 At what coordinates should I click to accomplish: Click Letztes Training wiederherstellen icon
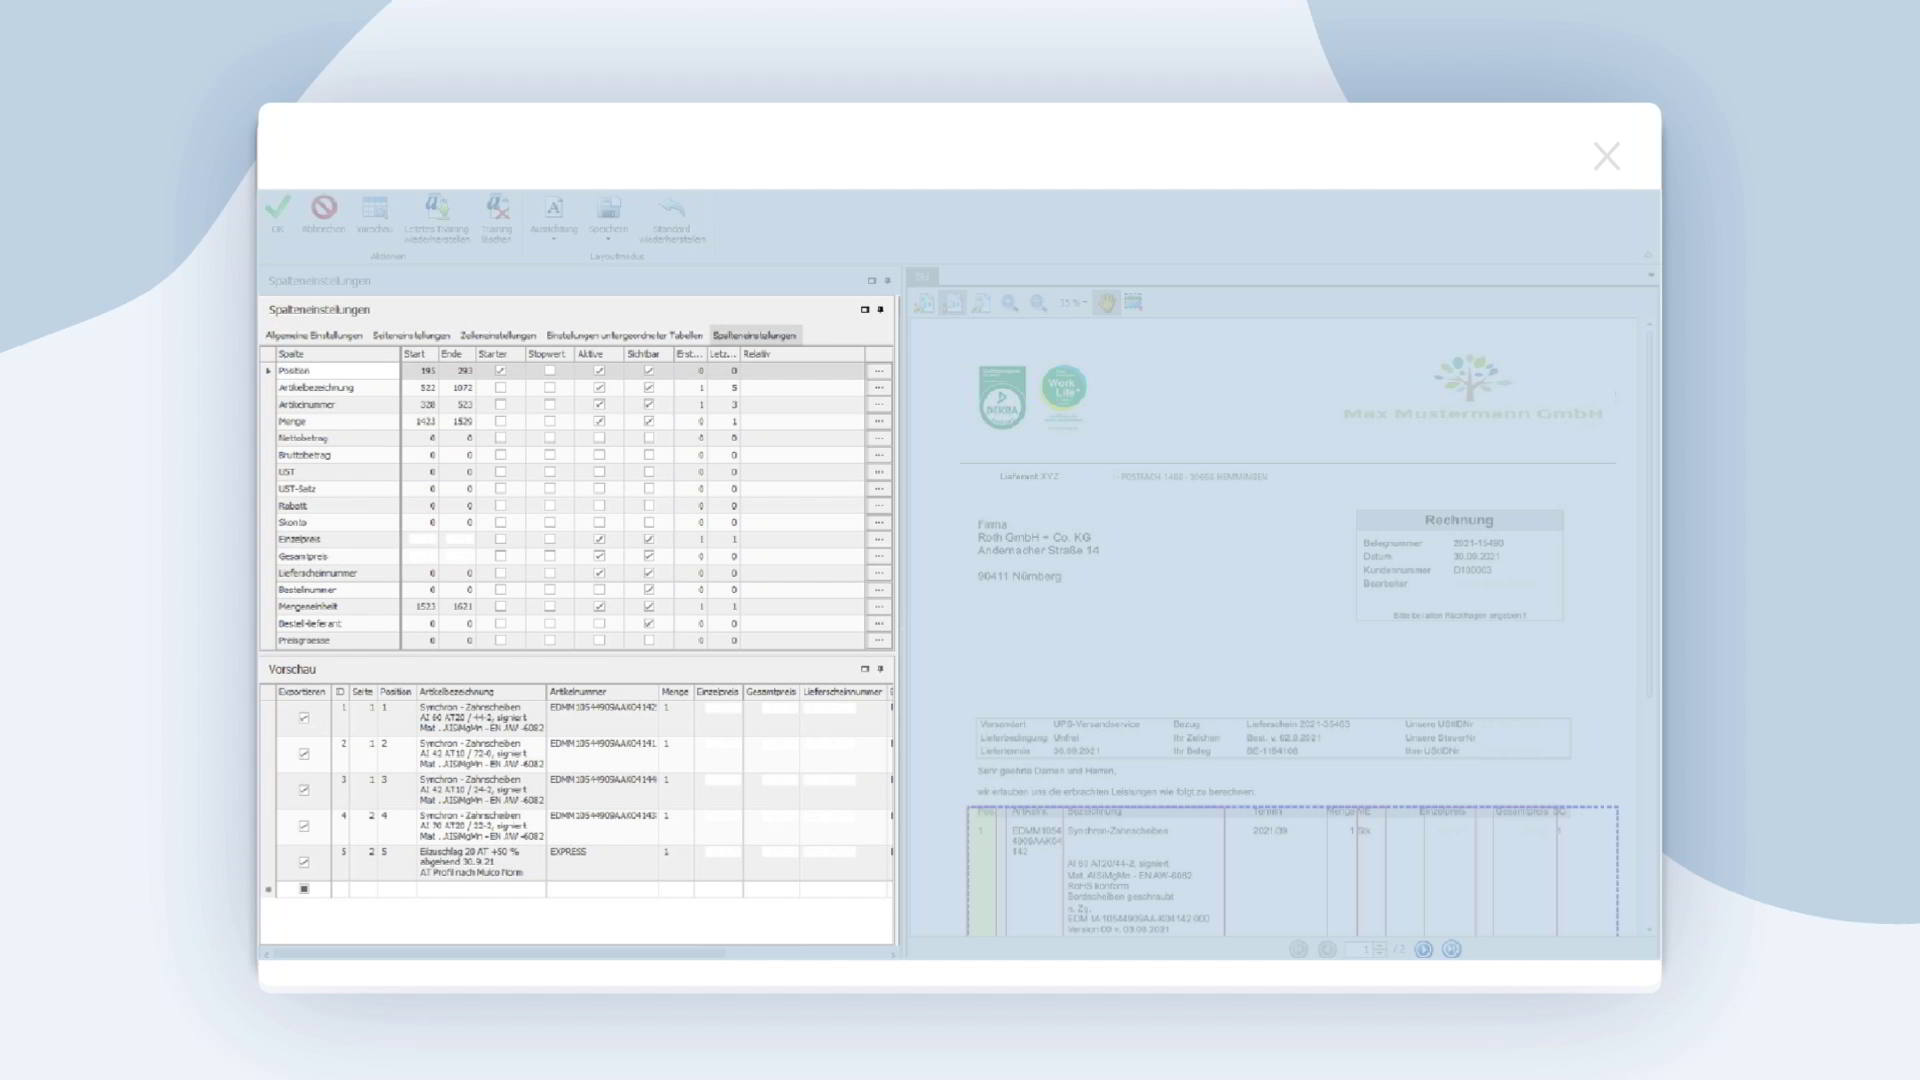[x=437, y=207]
